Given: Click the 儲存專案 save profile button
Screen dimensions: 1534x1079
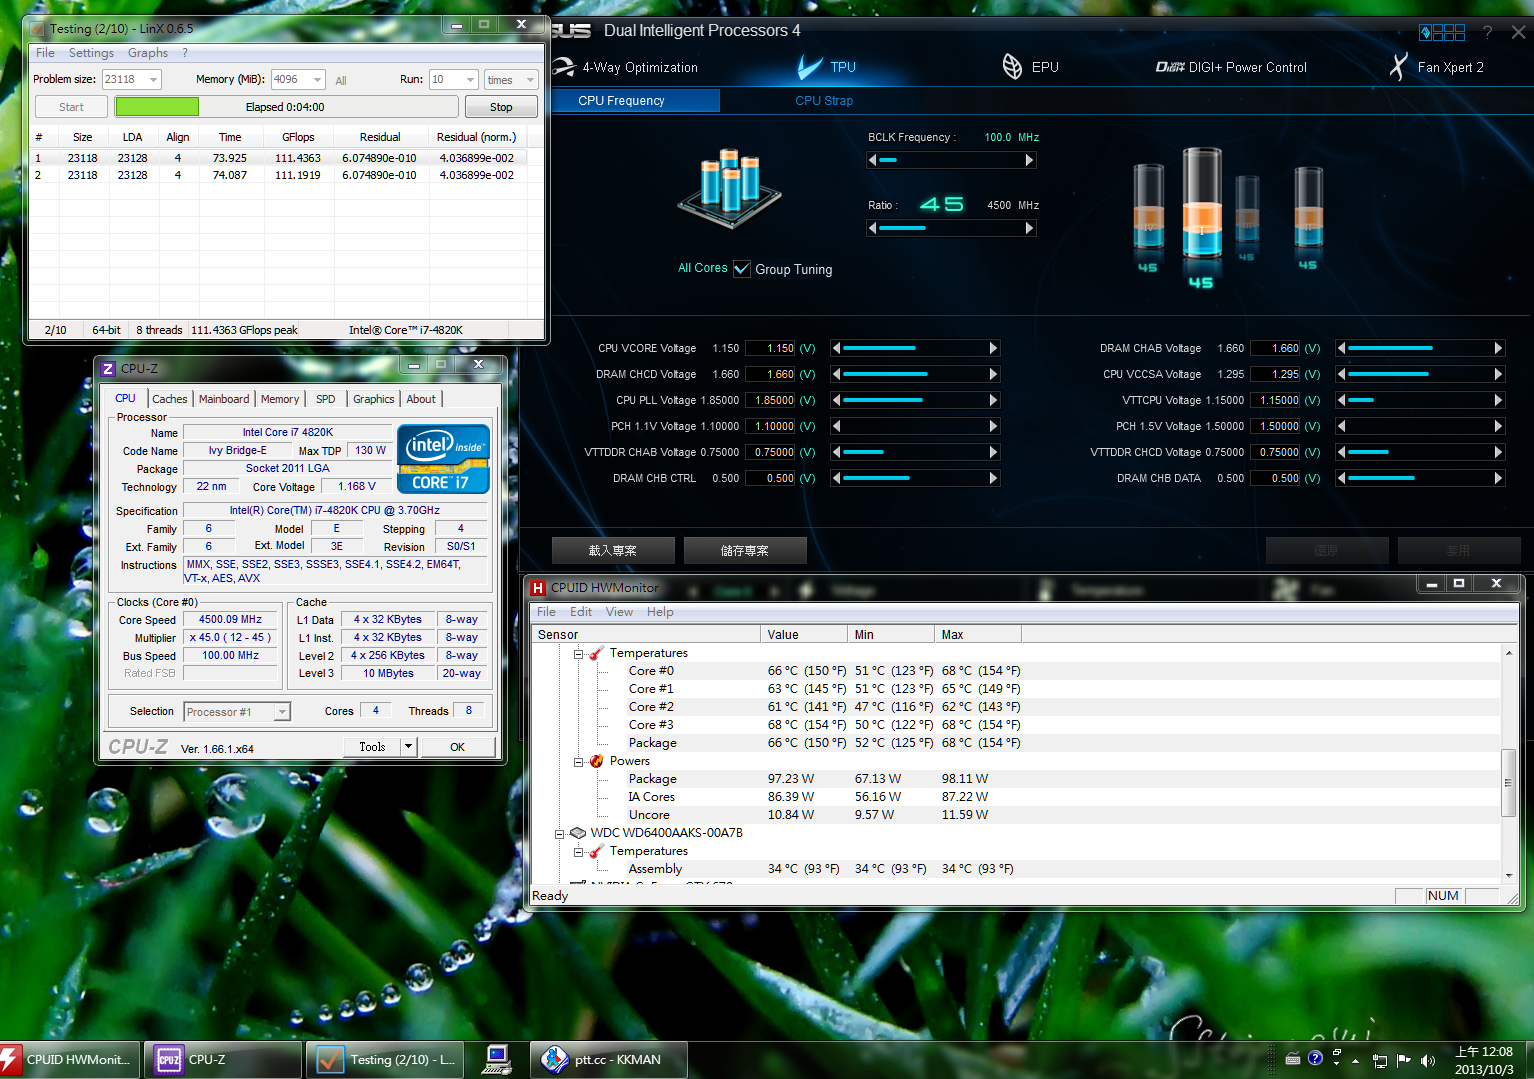Looking at the screenshot, I should 745,551.
